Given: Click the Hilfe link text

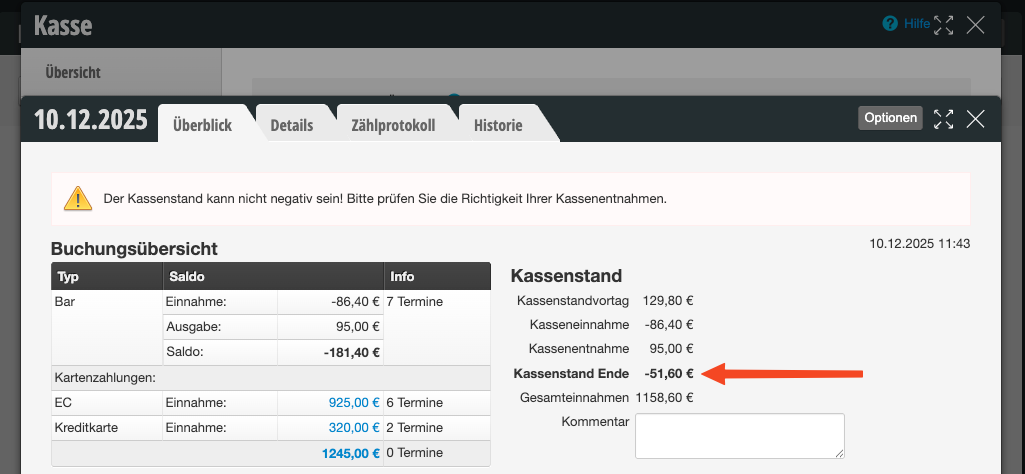Looking at the screenshot, I should (x=917, y=23).
